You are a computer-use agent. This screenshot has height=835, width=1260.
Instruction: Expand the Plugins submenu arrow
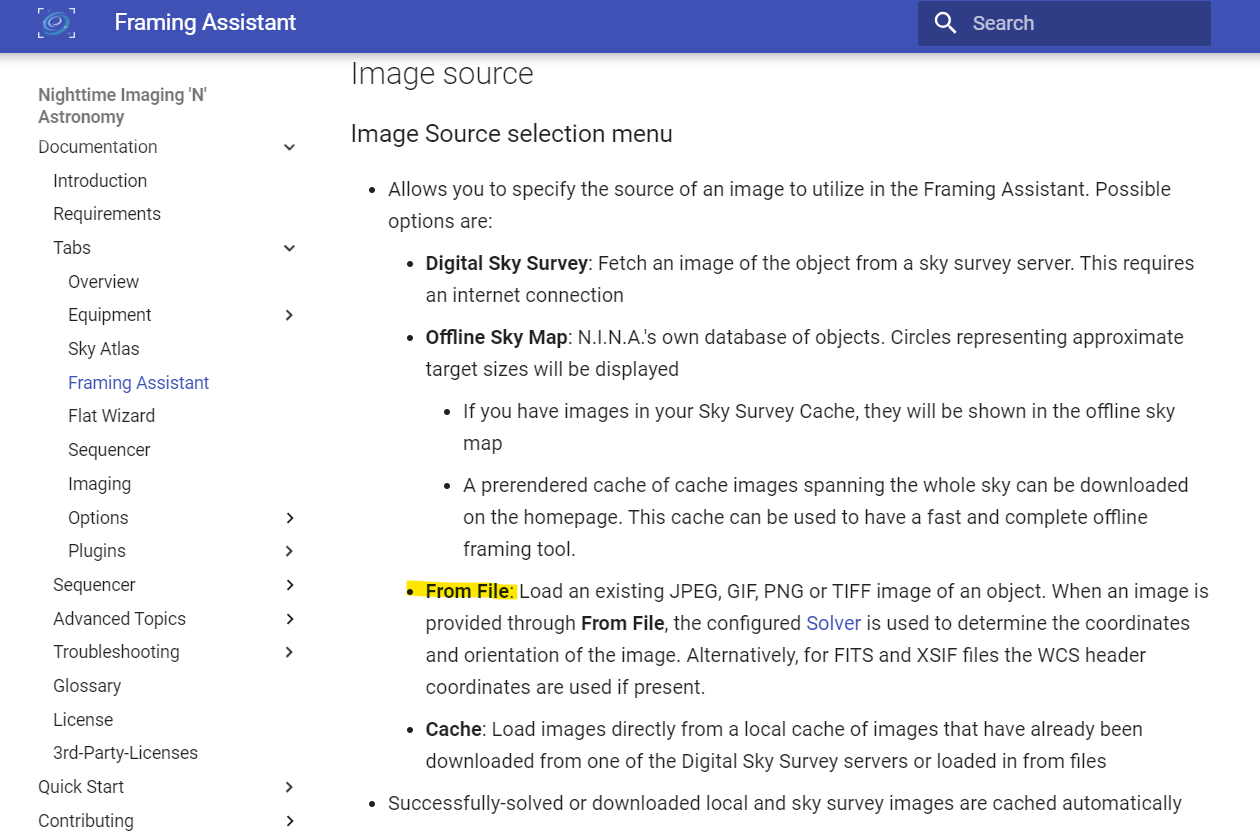click(x=289, y=551)
